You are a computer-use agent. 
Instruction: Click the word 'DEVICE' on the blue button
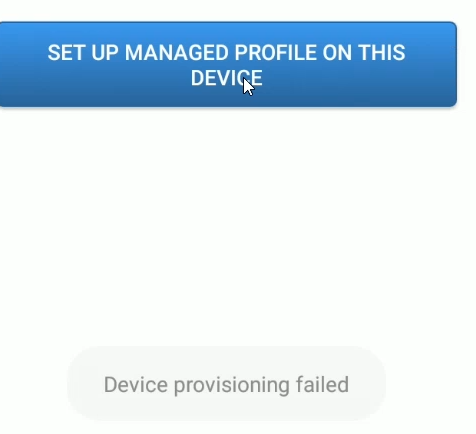pyautogui.click(x=227, y=78)
